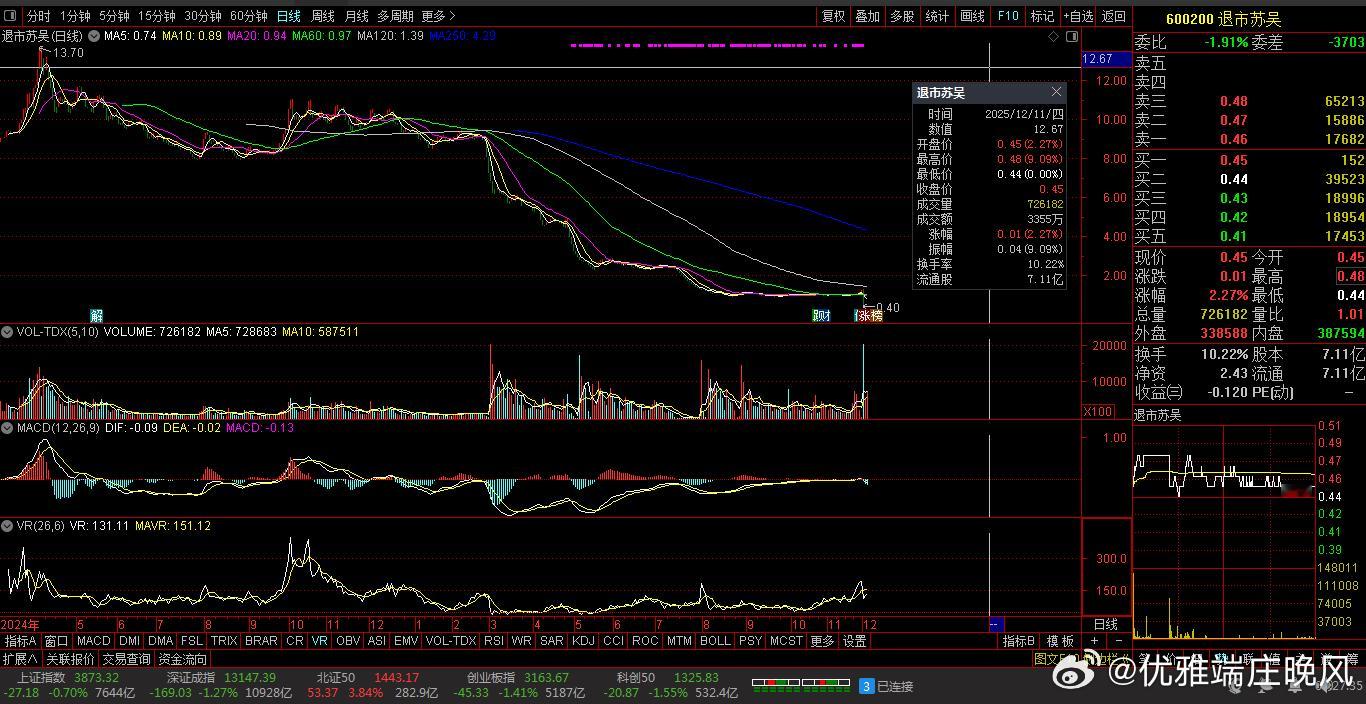Open the connection status icon 已连接
Screen dimensions: 1366x704
click(x=867, y=686)
